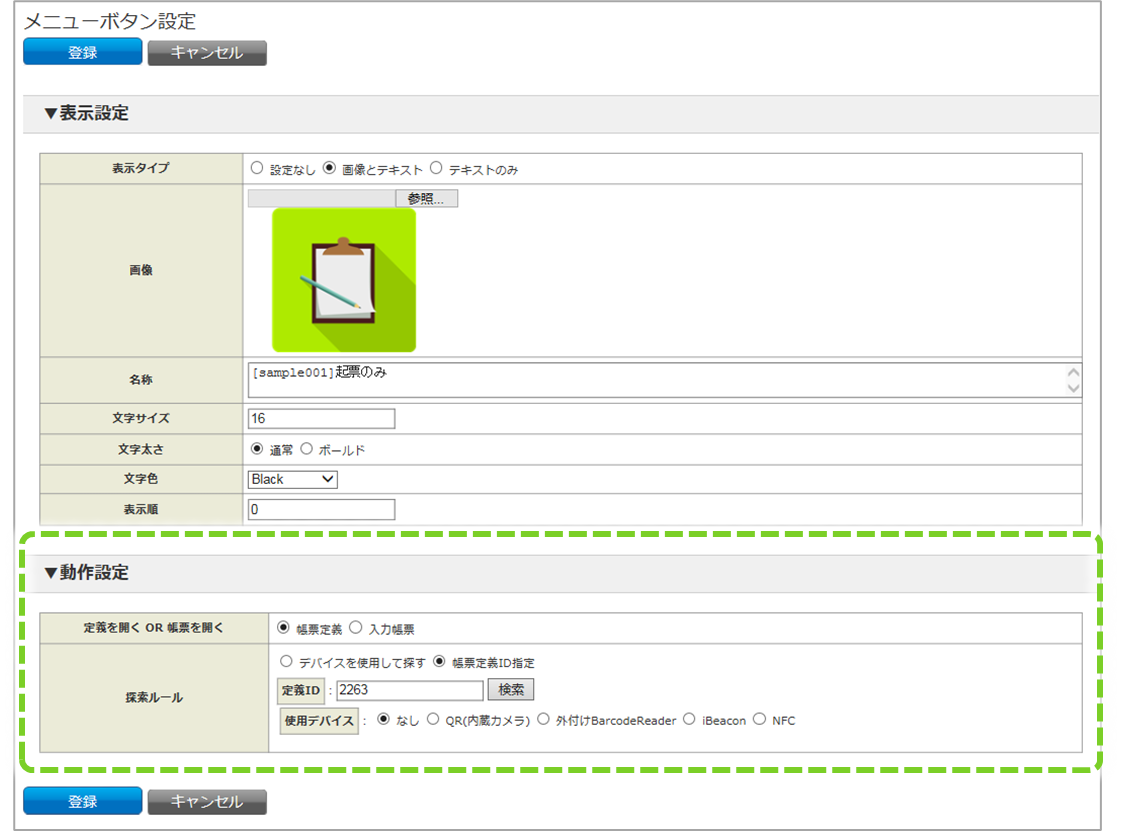Click the 文字サイズ input field
1122x831 pixels.
tap(321, 418)
